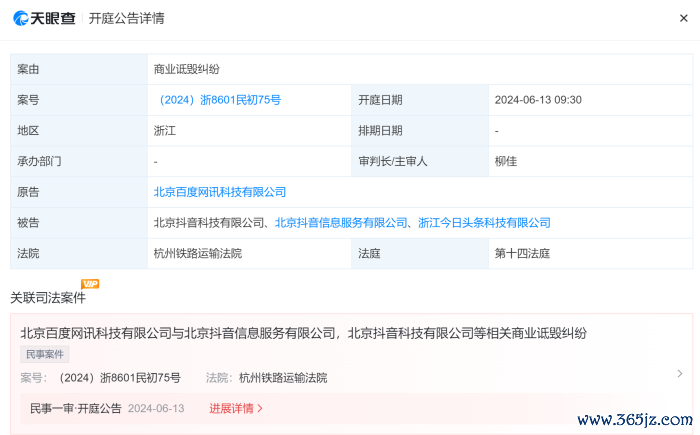Open defendant 北京抖音信息服务有限公司 link
Screen dimensions: 700x435
pyautogui.click(x=341, y=223)
